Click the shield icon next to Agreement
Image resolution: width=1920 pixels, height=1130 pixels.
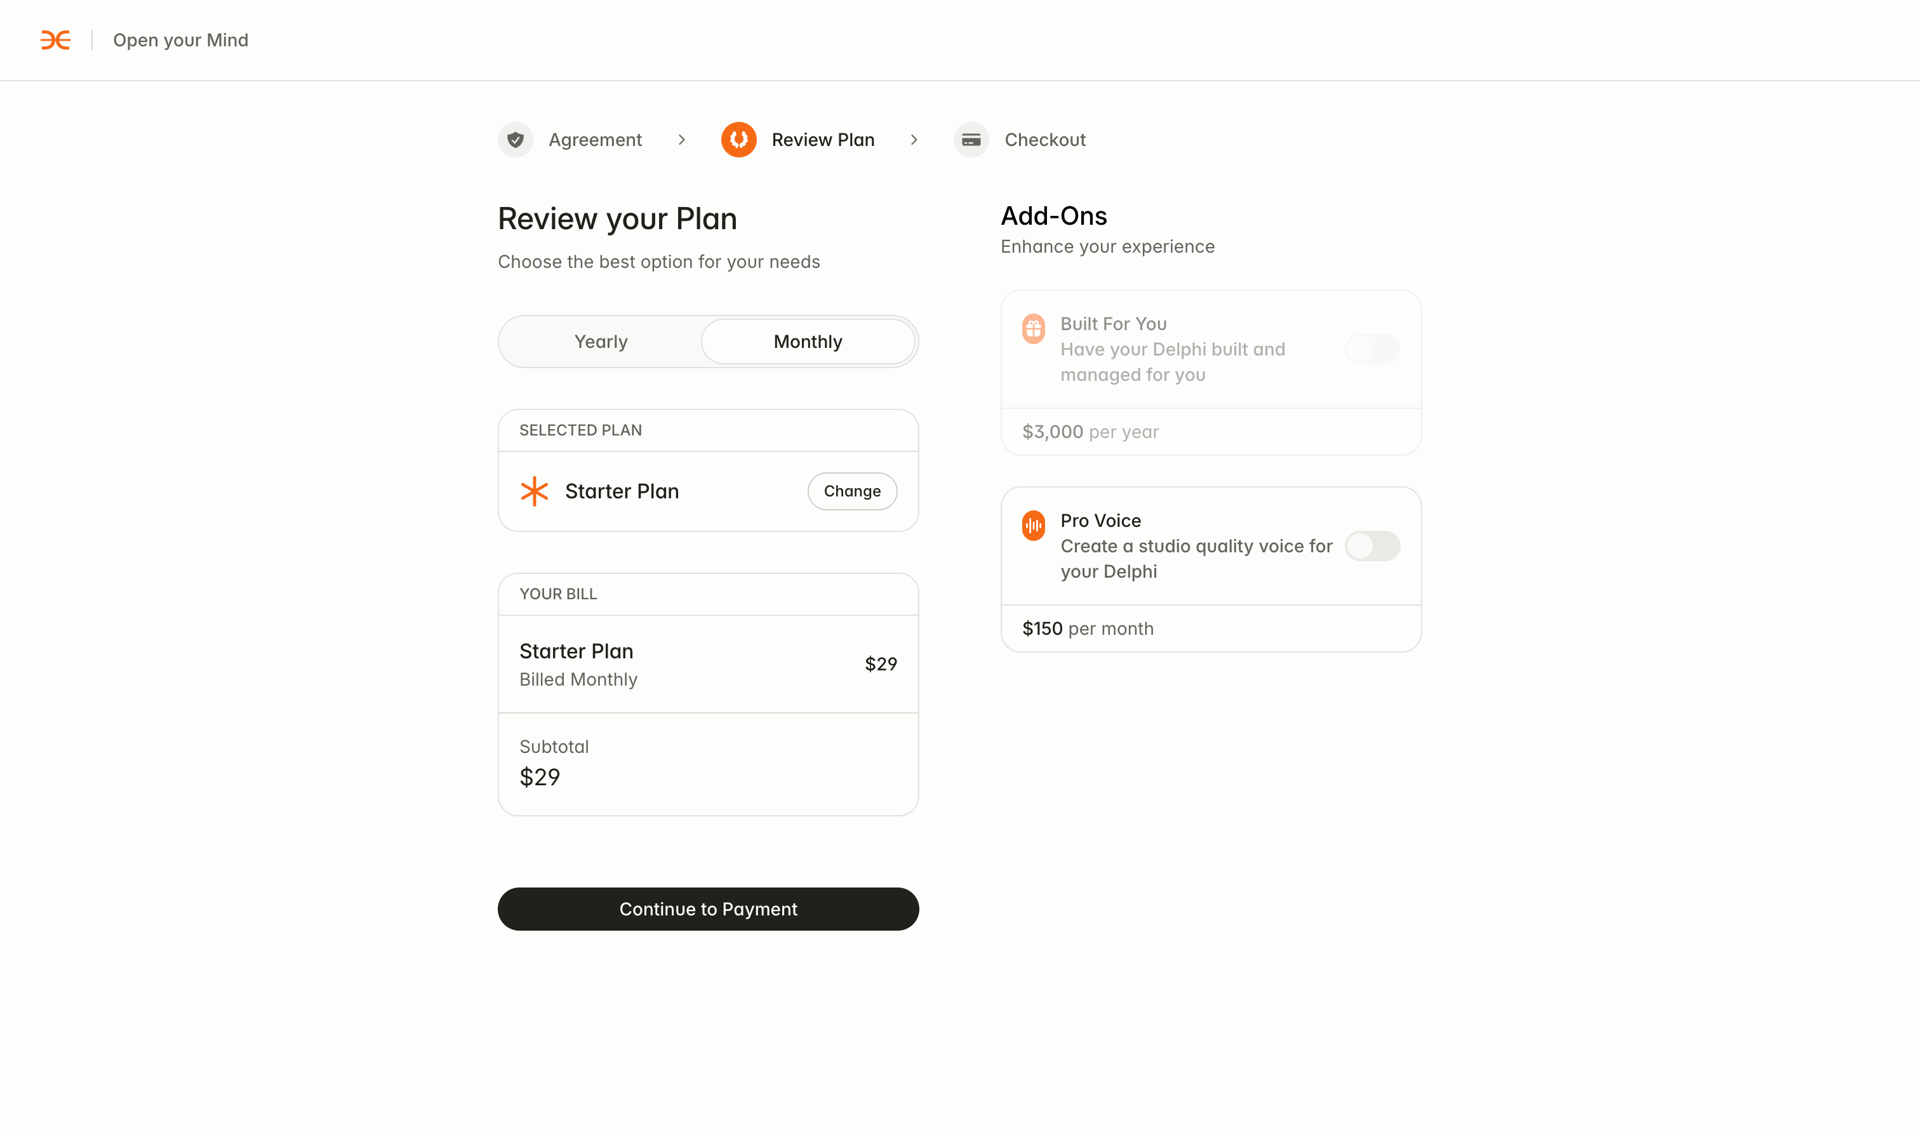pos(515,139)
